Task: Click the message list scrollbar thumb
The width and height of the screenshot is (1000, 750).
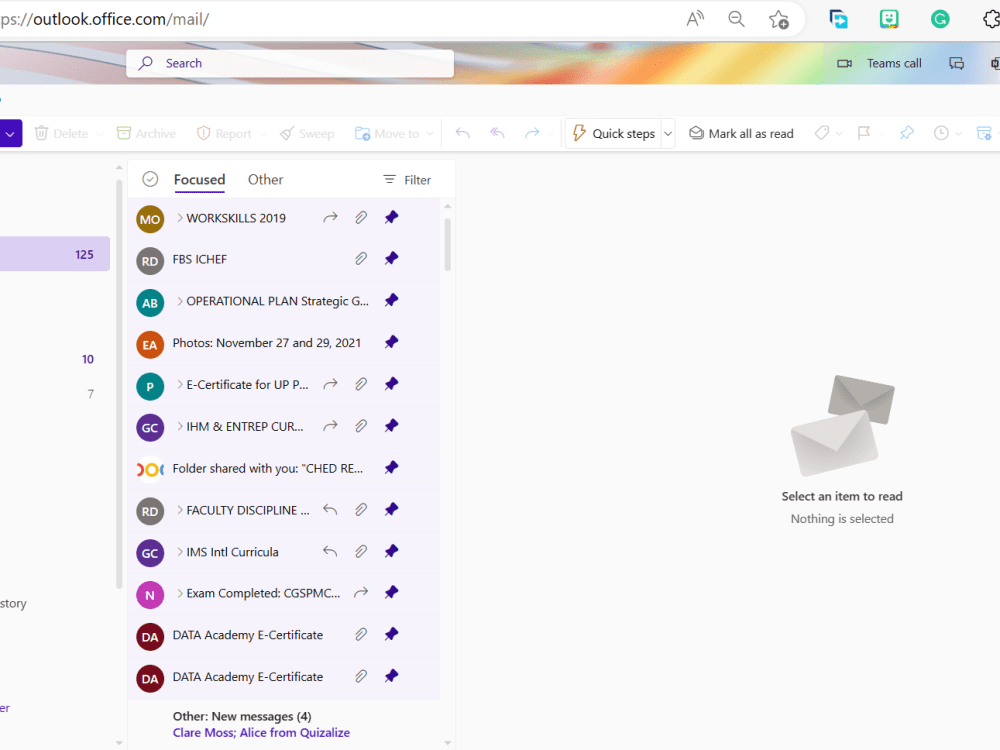Action: coord(448,244)
